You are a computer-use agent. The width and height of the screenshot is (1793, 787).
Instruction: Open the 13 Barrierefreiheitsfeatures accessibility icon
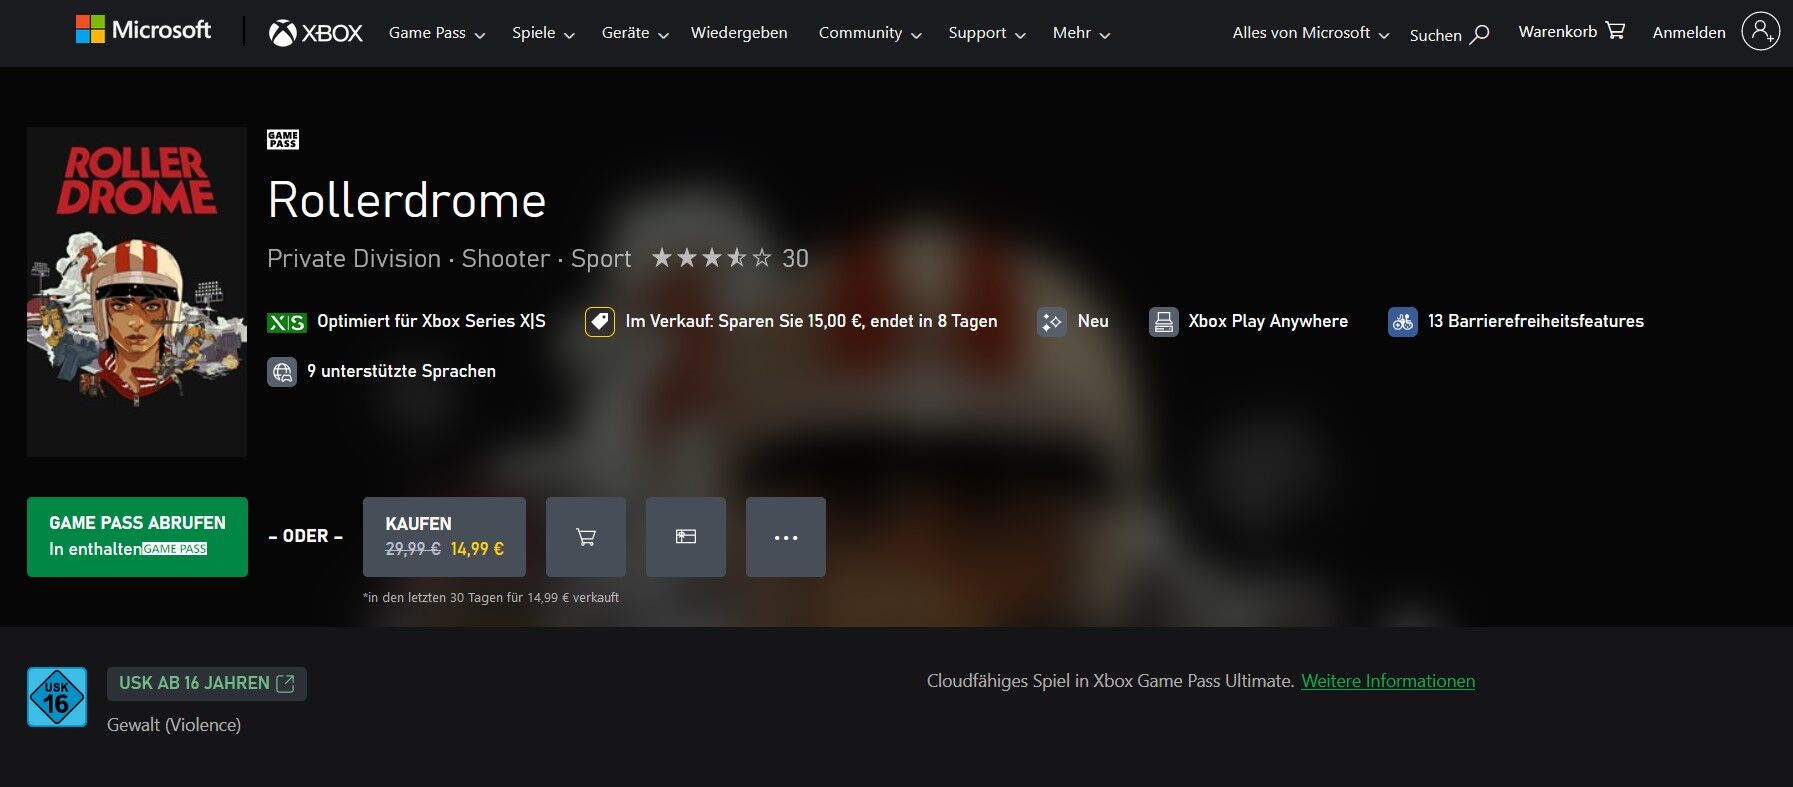pos(1403,322)
